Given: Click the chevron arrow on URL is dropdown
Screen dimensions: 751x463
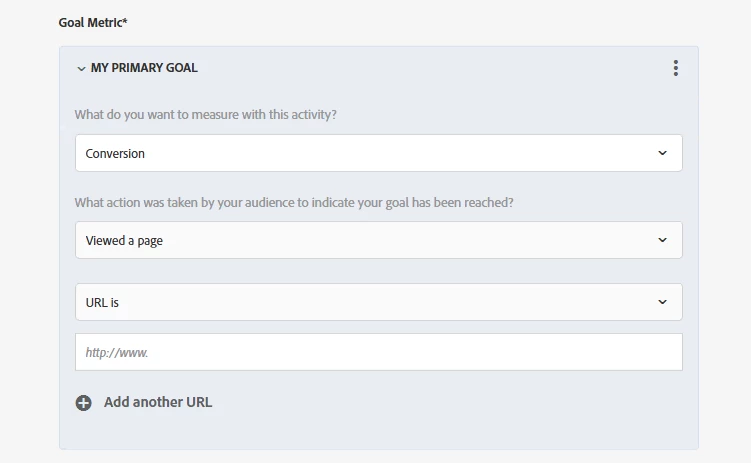Looking at the screenshot, I should (x=662, y=302).
